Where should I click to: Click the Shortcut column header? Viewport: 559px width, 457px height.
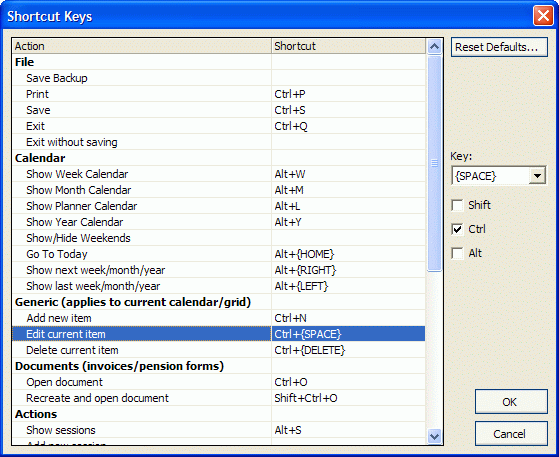click(349, 46)
